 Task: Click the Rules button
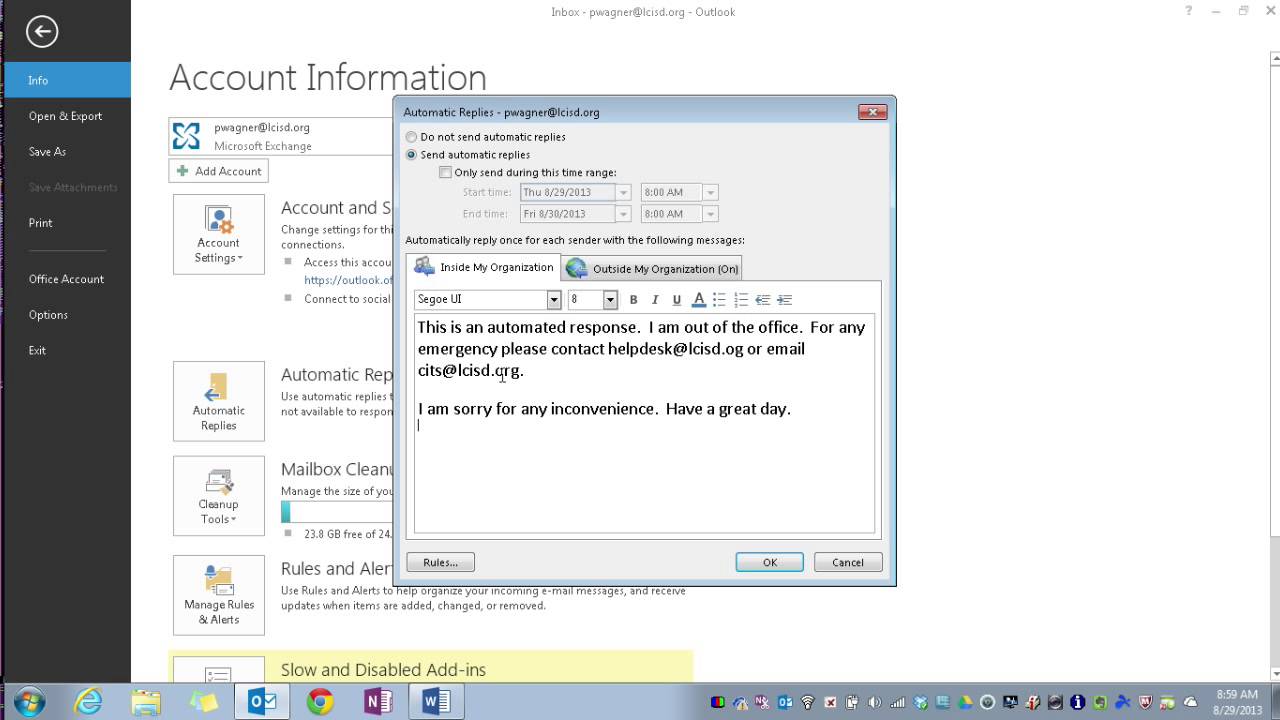click(440, 561)
